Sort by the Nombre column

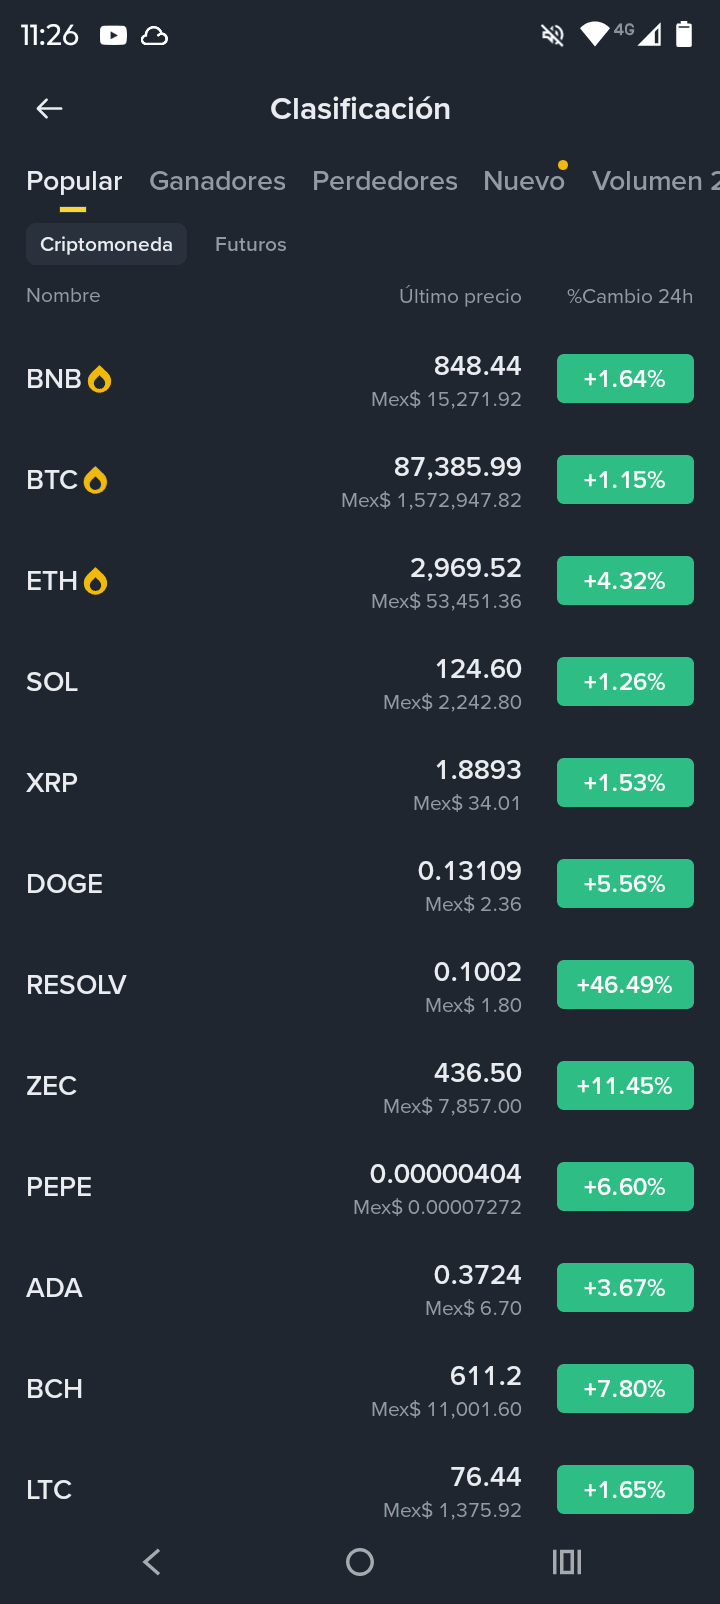coord(63,295)
